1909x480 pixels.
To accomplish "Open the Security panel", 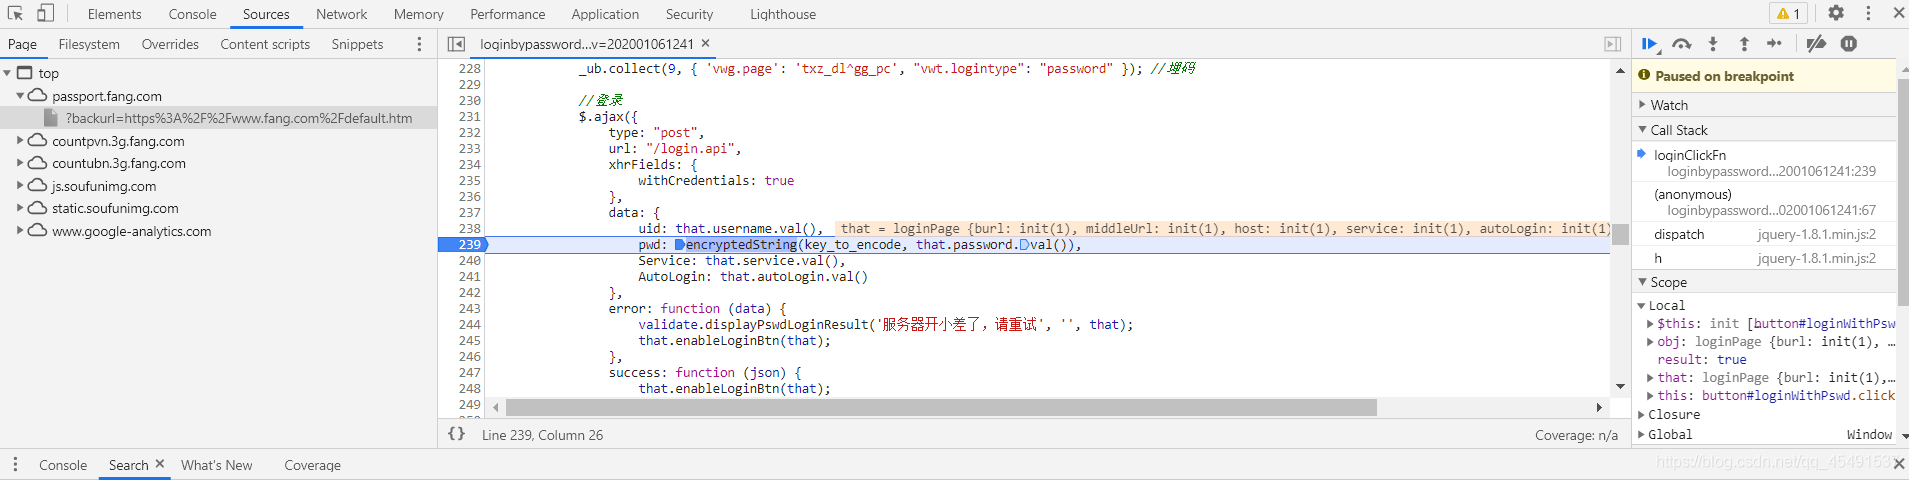I will [x=689, y=14].
